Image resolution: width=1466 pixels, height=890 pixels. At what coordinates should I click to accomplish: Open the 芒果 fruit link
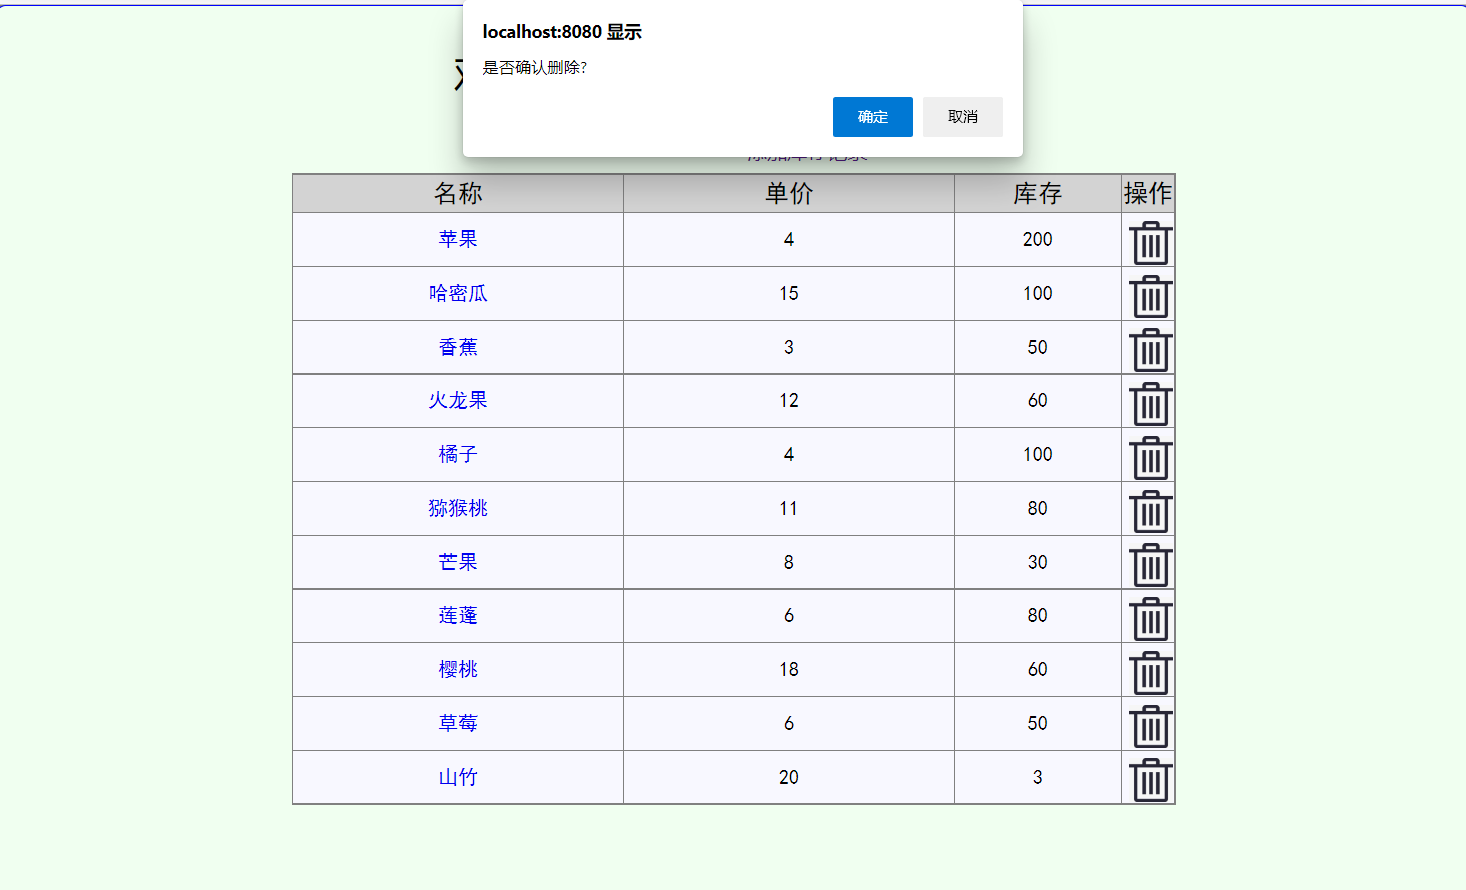click(458, 562)
